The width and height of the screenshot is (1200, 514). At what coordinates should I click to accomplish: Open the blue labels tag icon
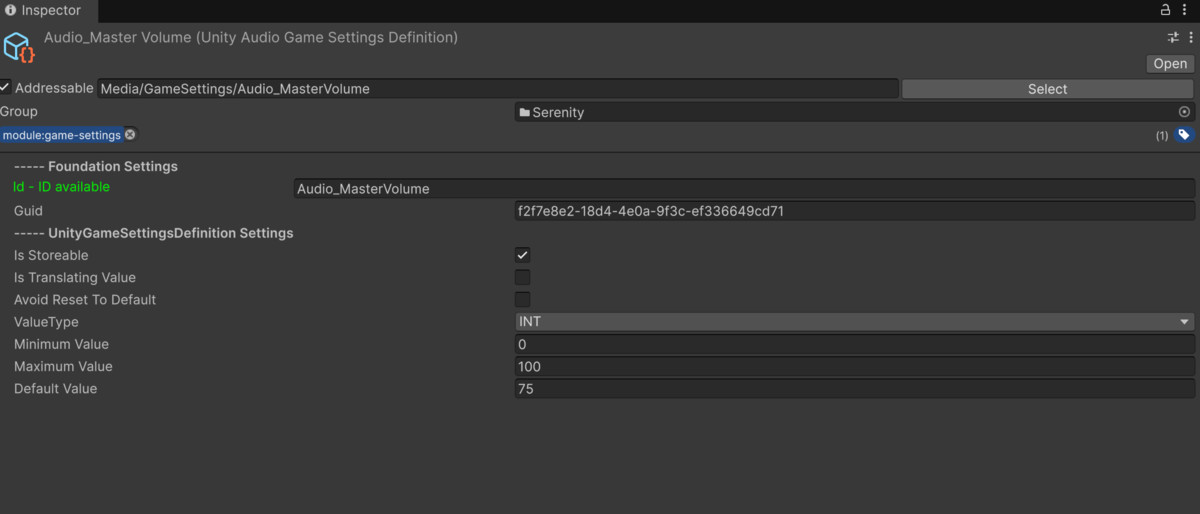coord(1184,135)
